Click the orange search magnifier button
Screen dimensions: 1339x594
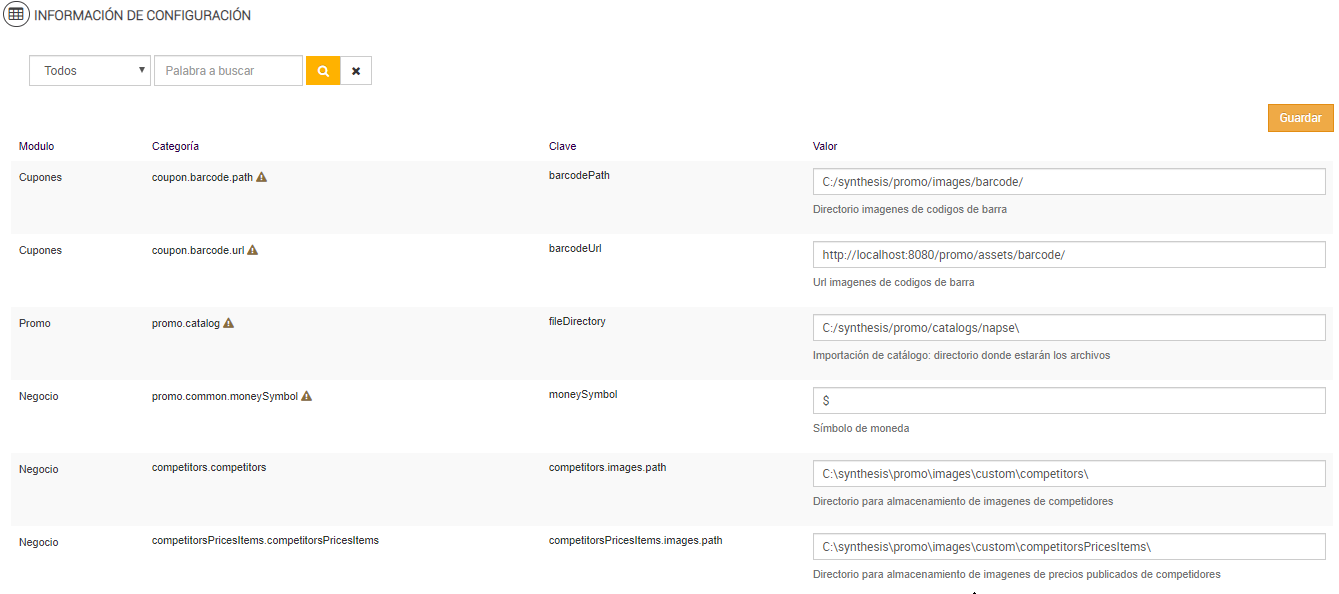tap(323, 71)
